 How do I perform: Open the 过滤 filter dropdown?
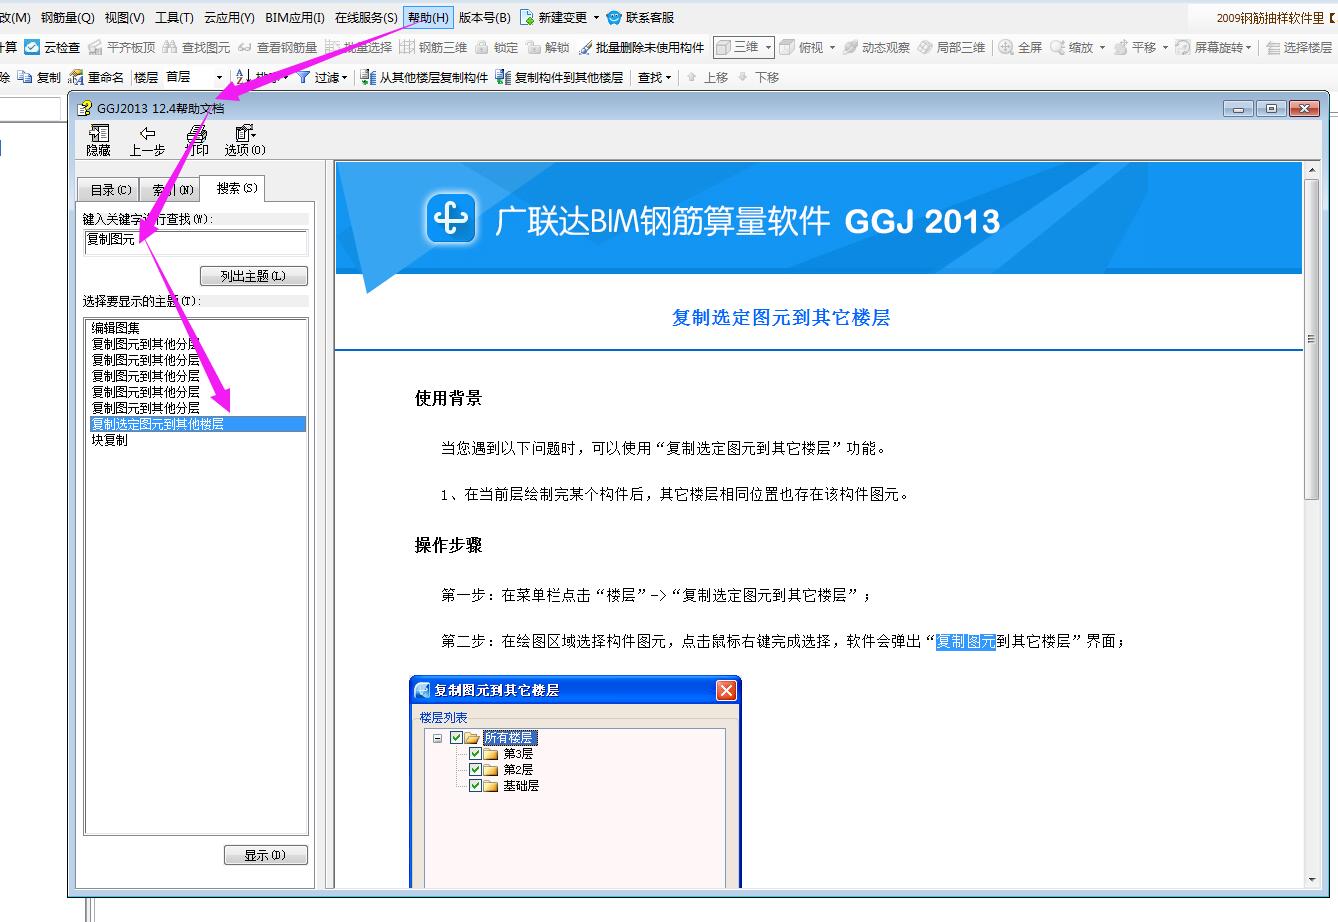[x=344, y=77]
